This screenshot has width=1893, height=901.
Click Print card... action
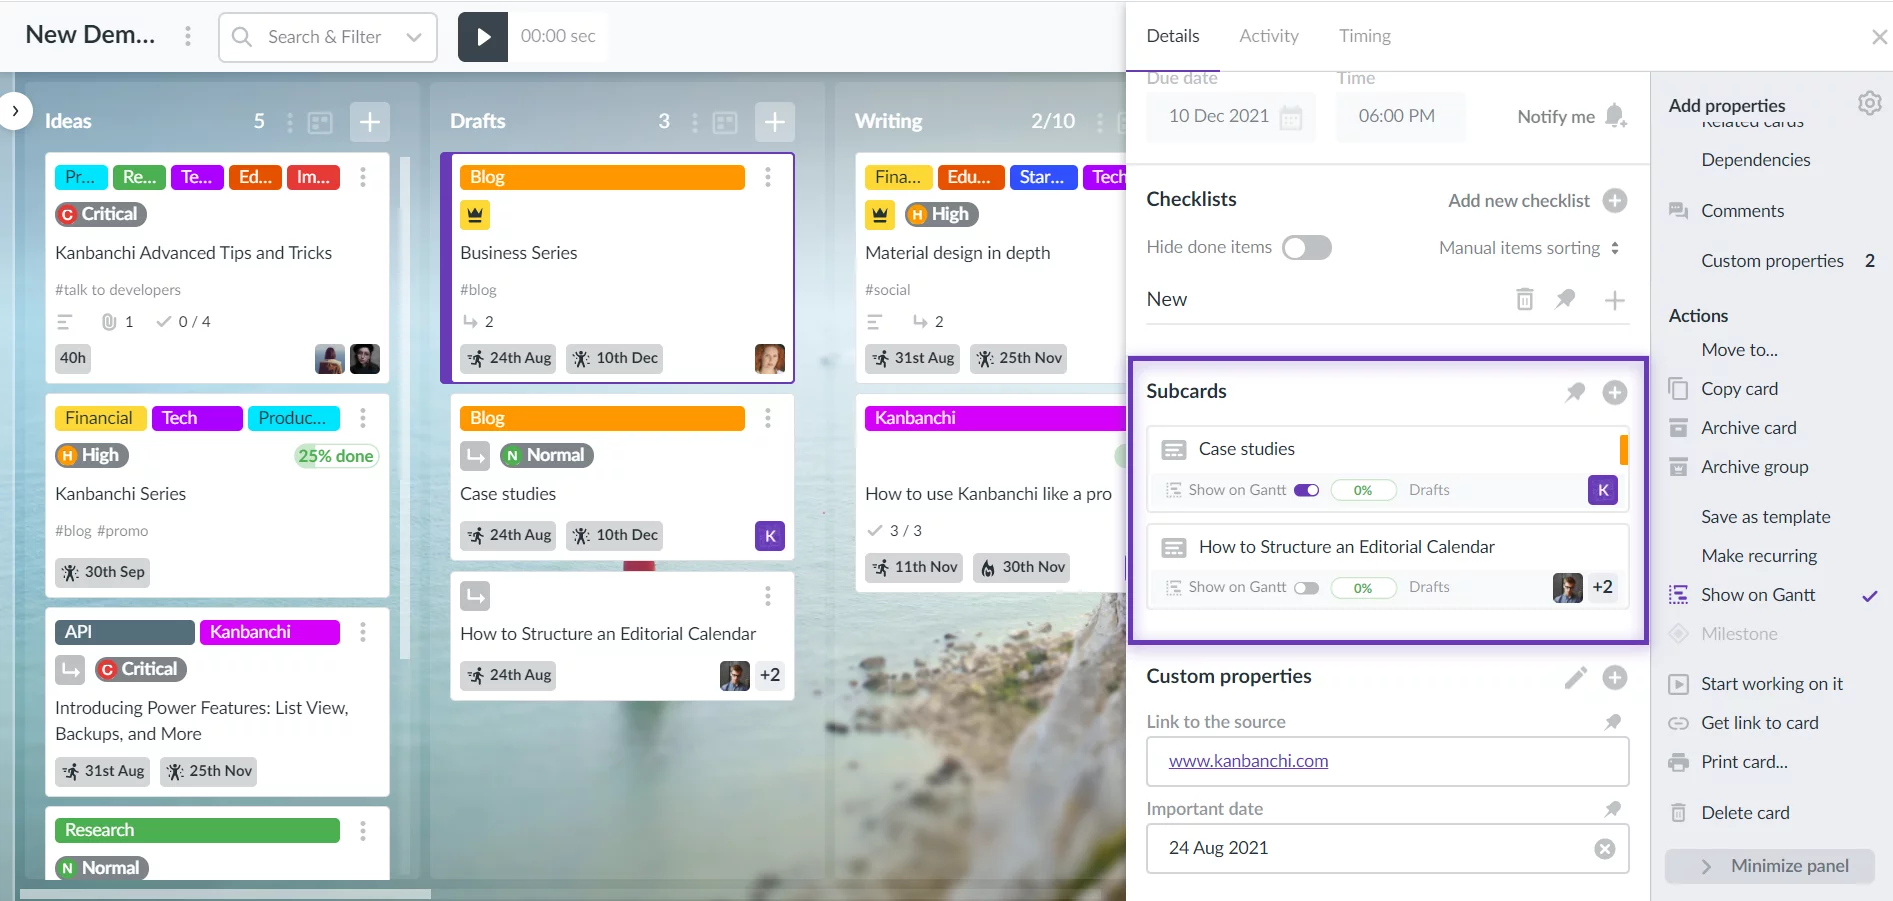click(1745, 762)
